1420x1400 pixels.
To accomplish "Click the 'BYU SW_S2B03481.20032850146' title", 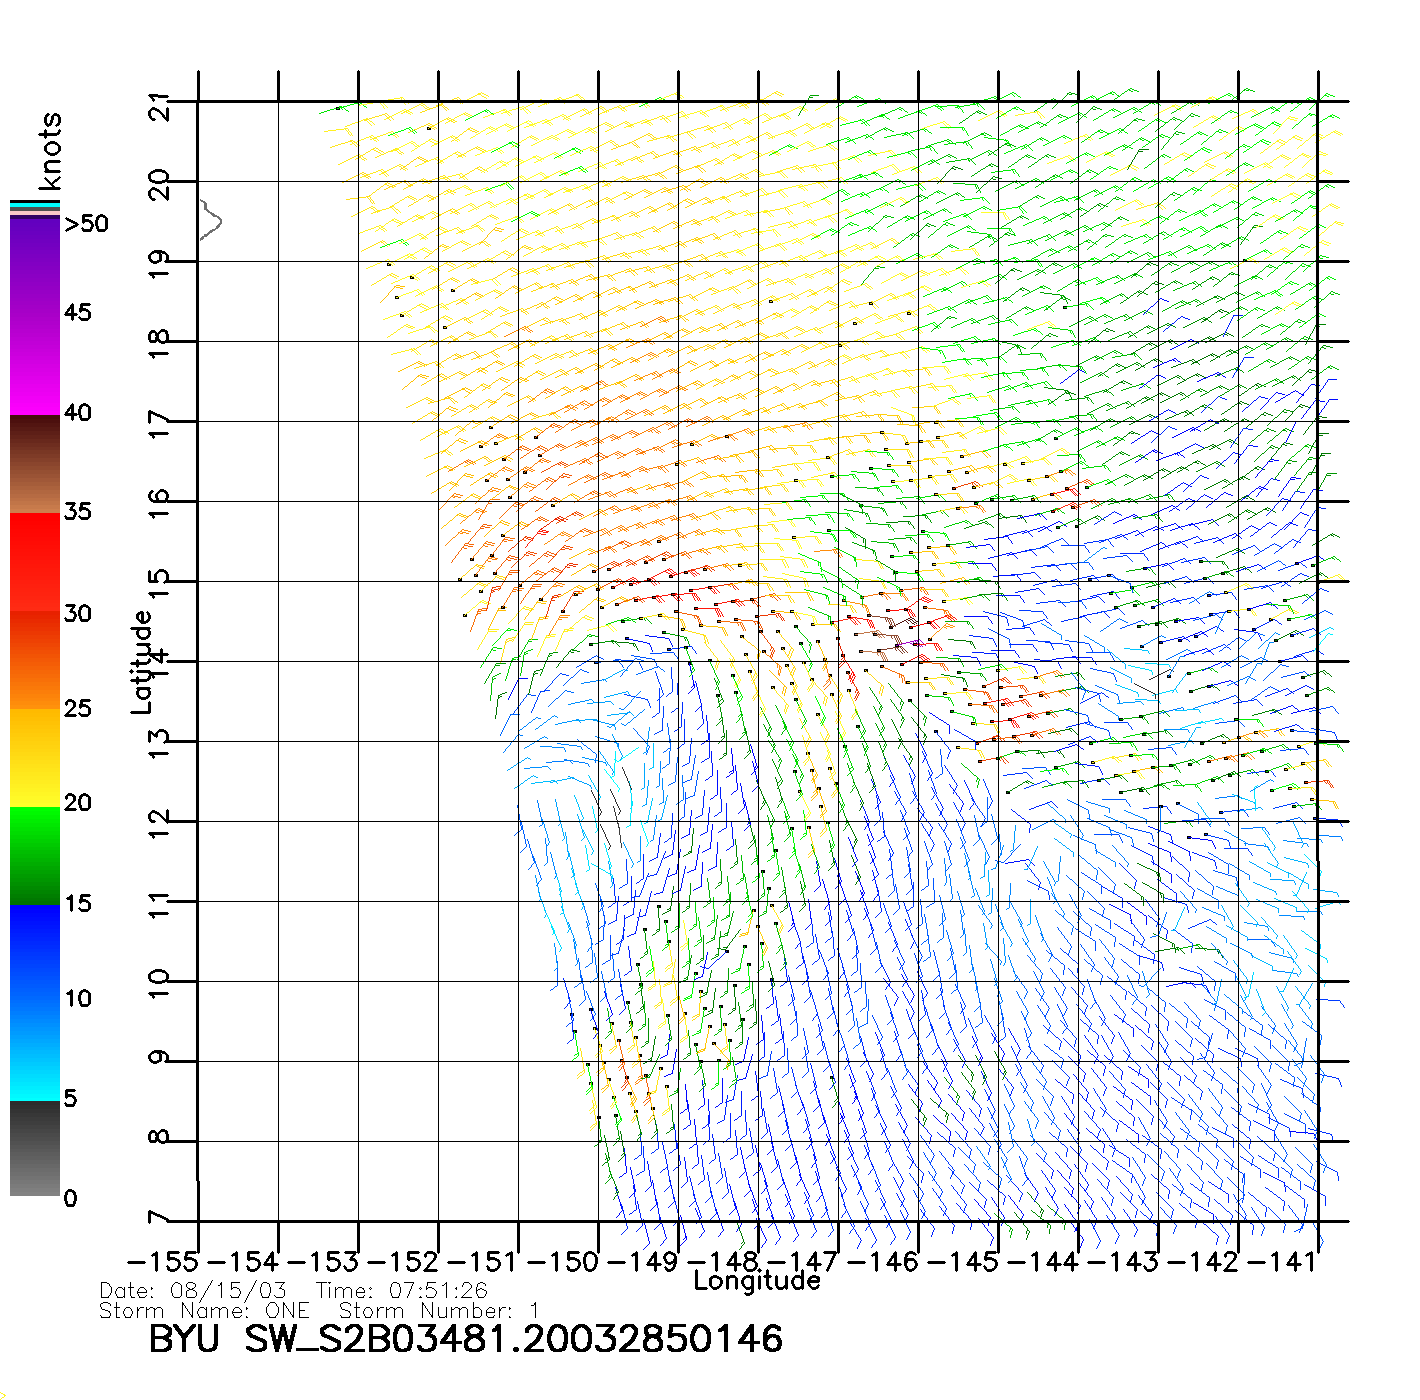I will 465,1339.
